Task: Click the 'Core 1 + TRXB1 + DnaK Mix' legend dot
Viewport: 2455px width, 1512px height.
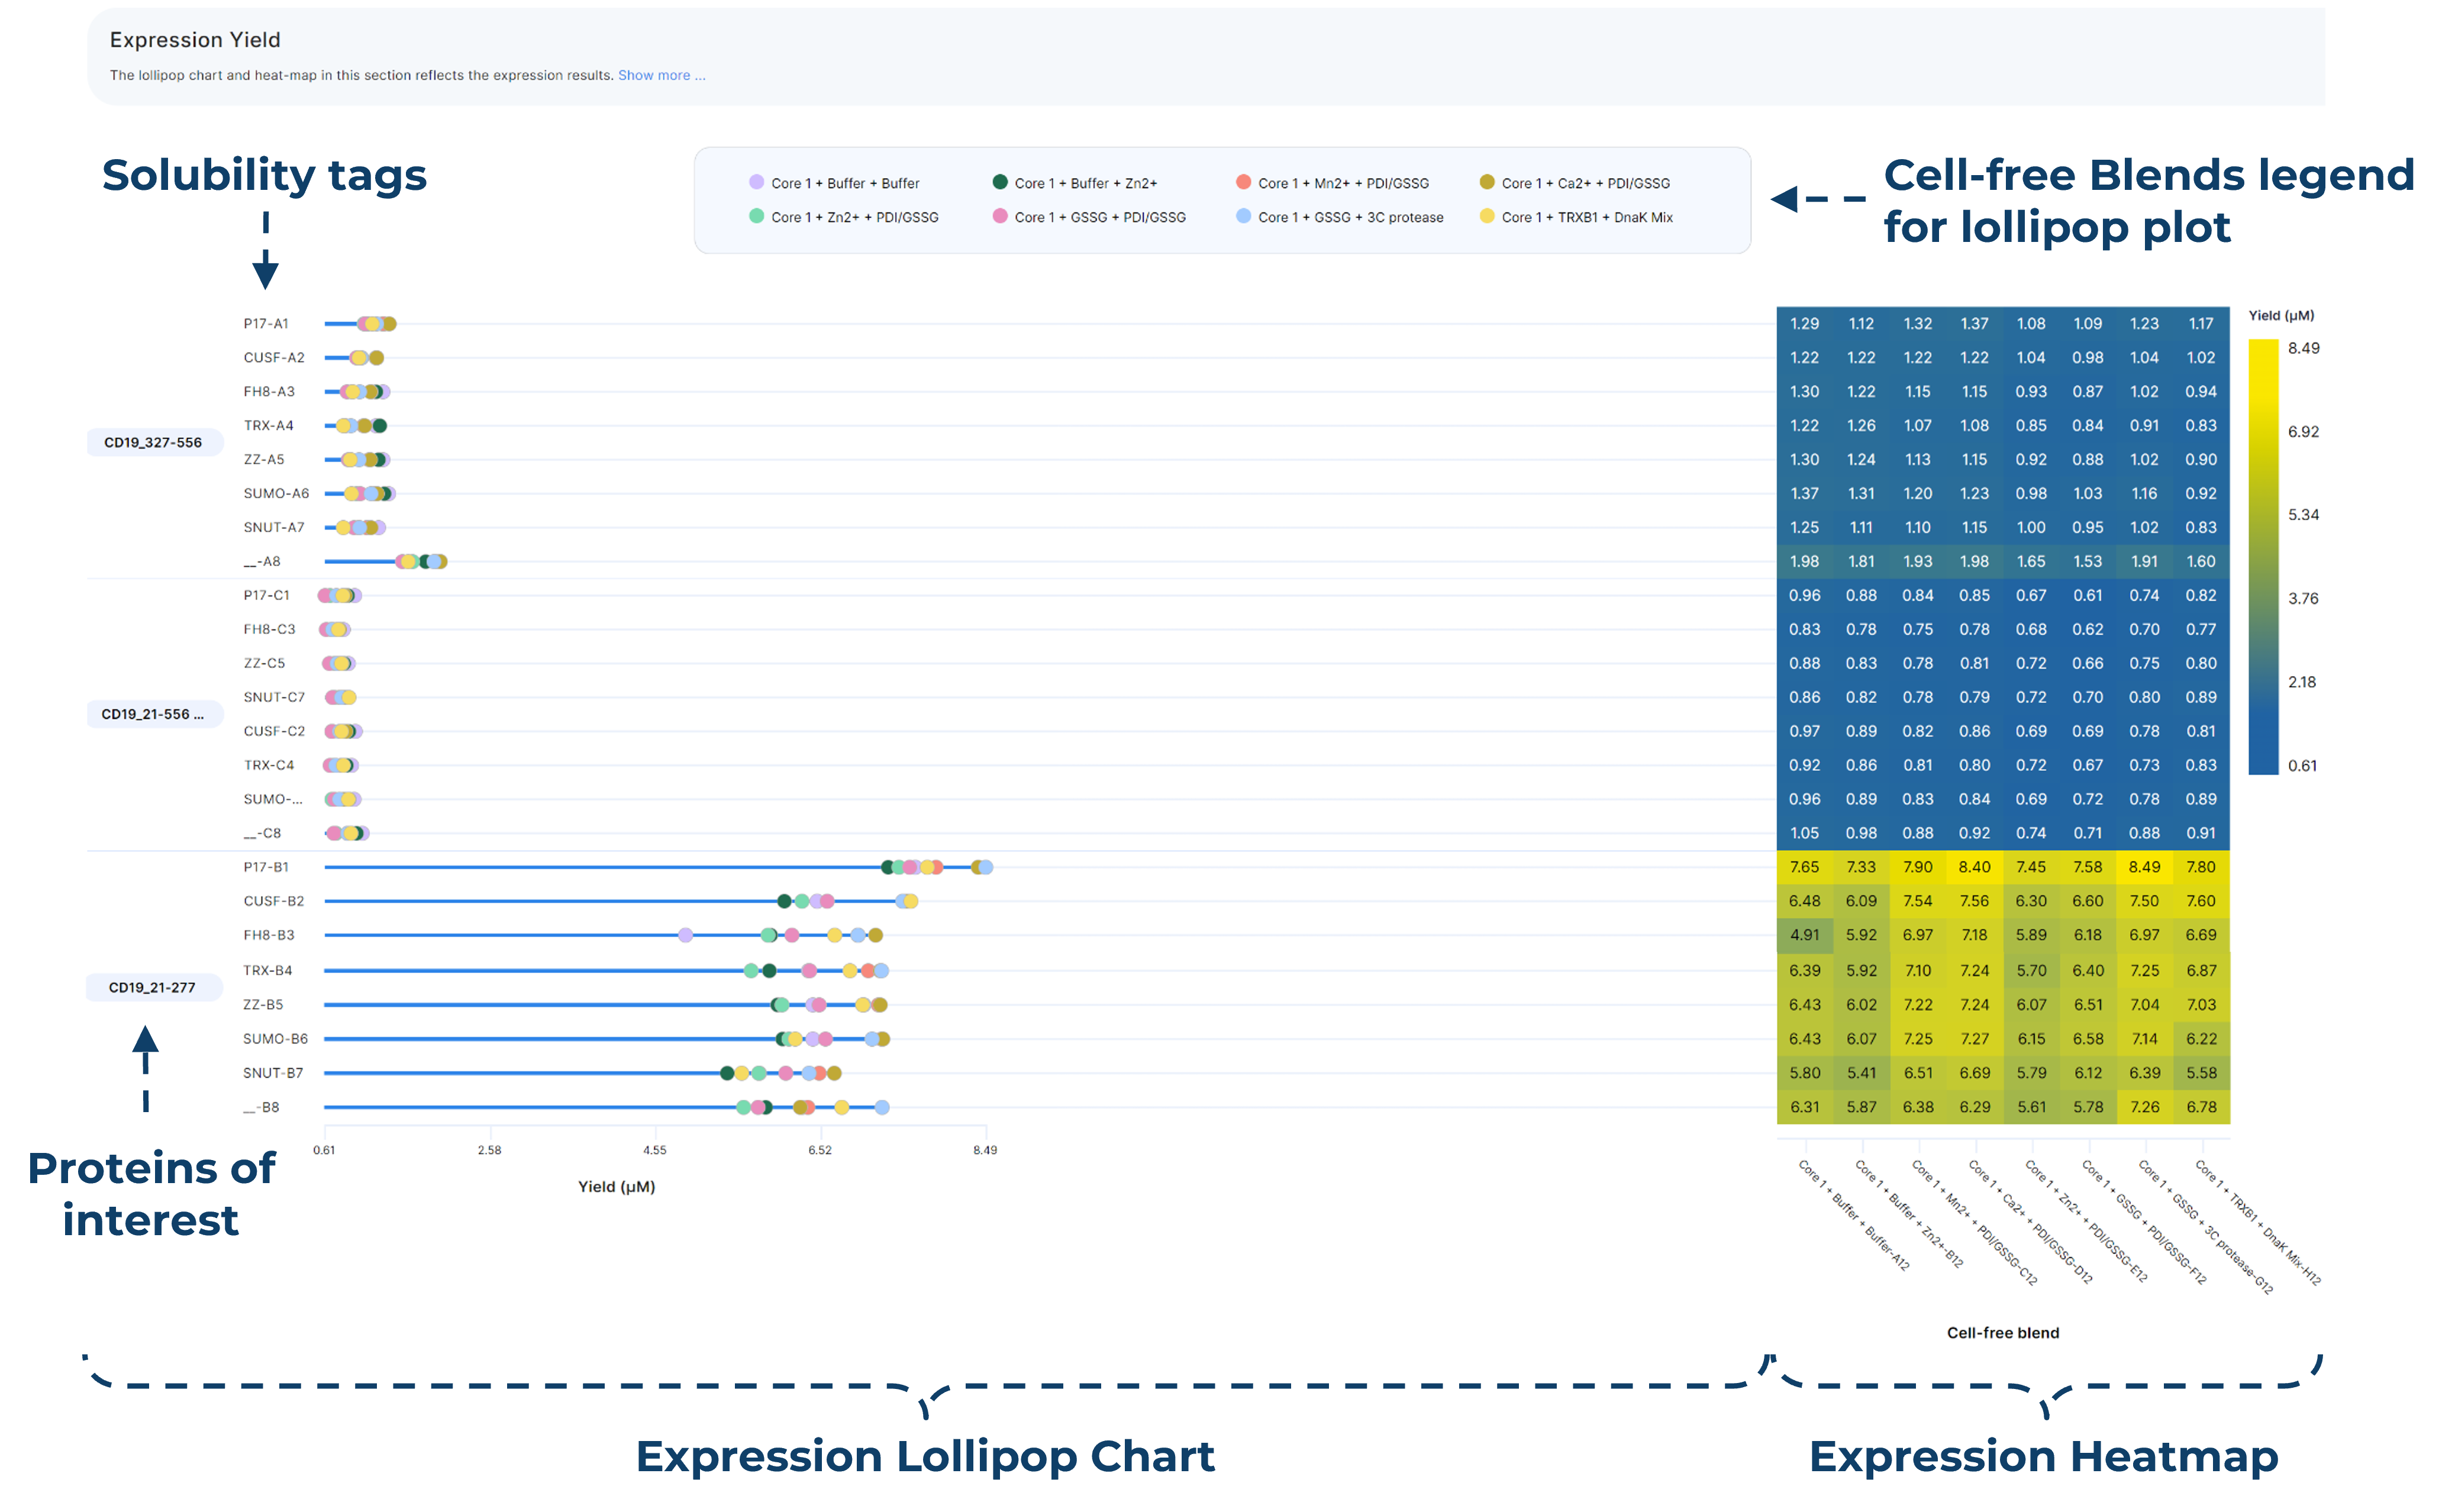Action: (x=1487, y=216)
